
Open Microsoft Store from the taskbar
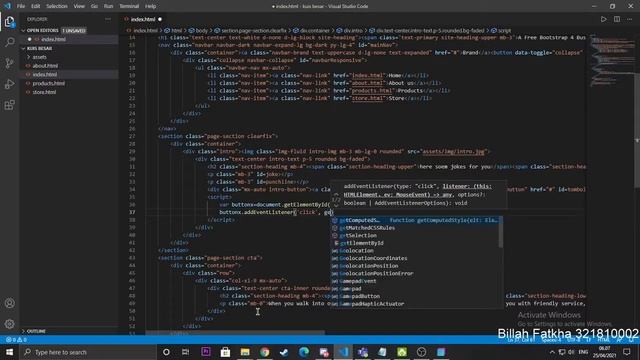pos(225,352)
